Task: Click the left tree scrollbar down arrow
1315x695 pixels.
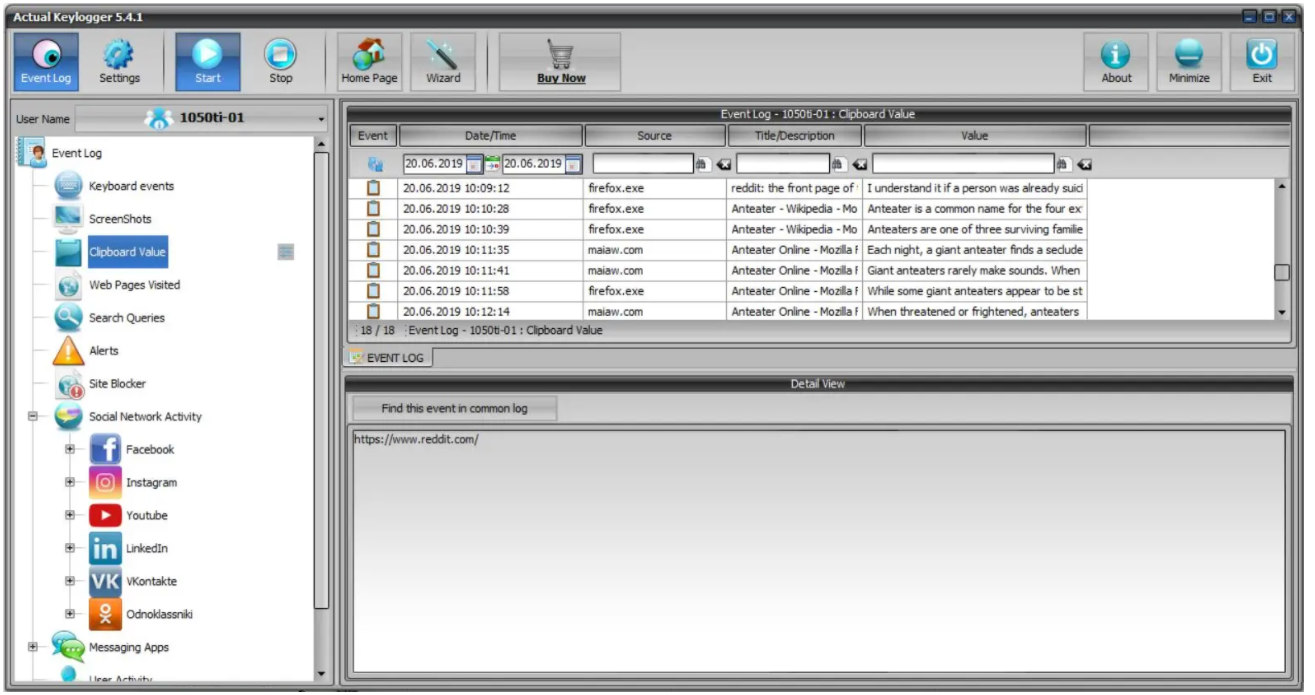Action: 321,675
